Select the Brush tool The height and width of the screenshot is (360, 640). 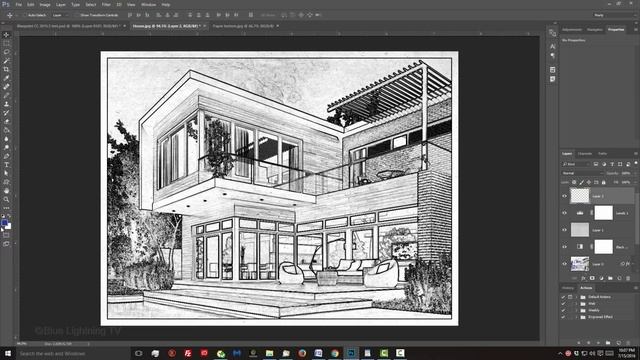(x=6, y=96)
